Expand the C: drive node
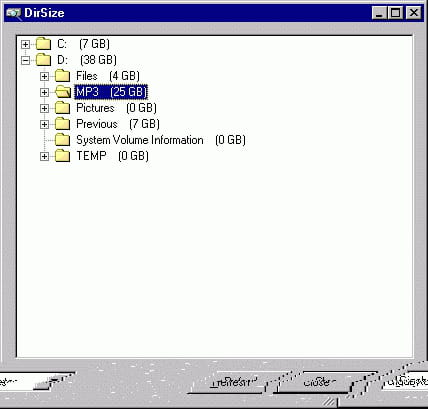428x409 pixels. click(25, 44)
